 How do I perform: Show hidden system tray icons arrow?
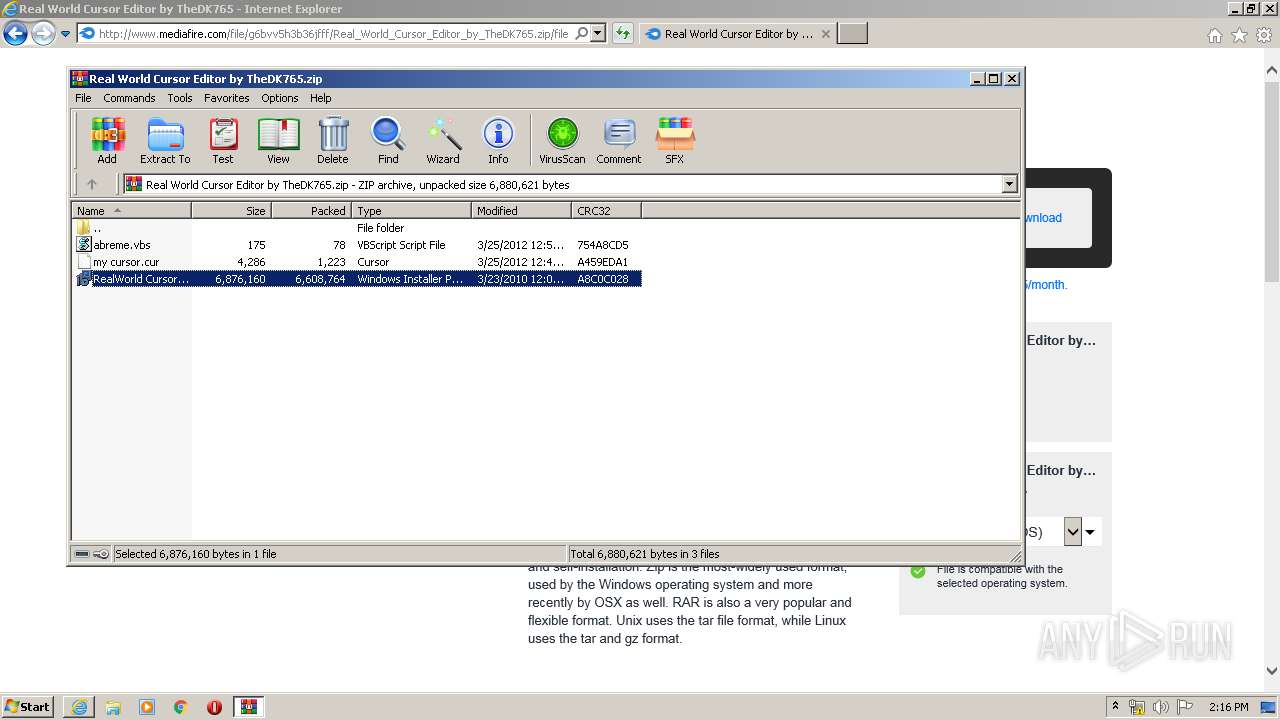tap(1116, 707)
